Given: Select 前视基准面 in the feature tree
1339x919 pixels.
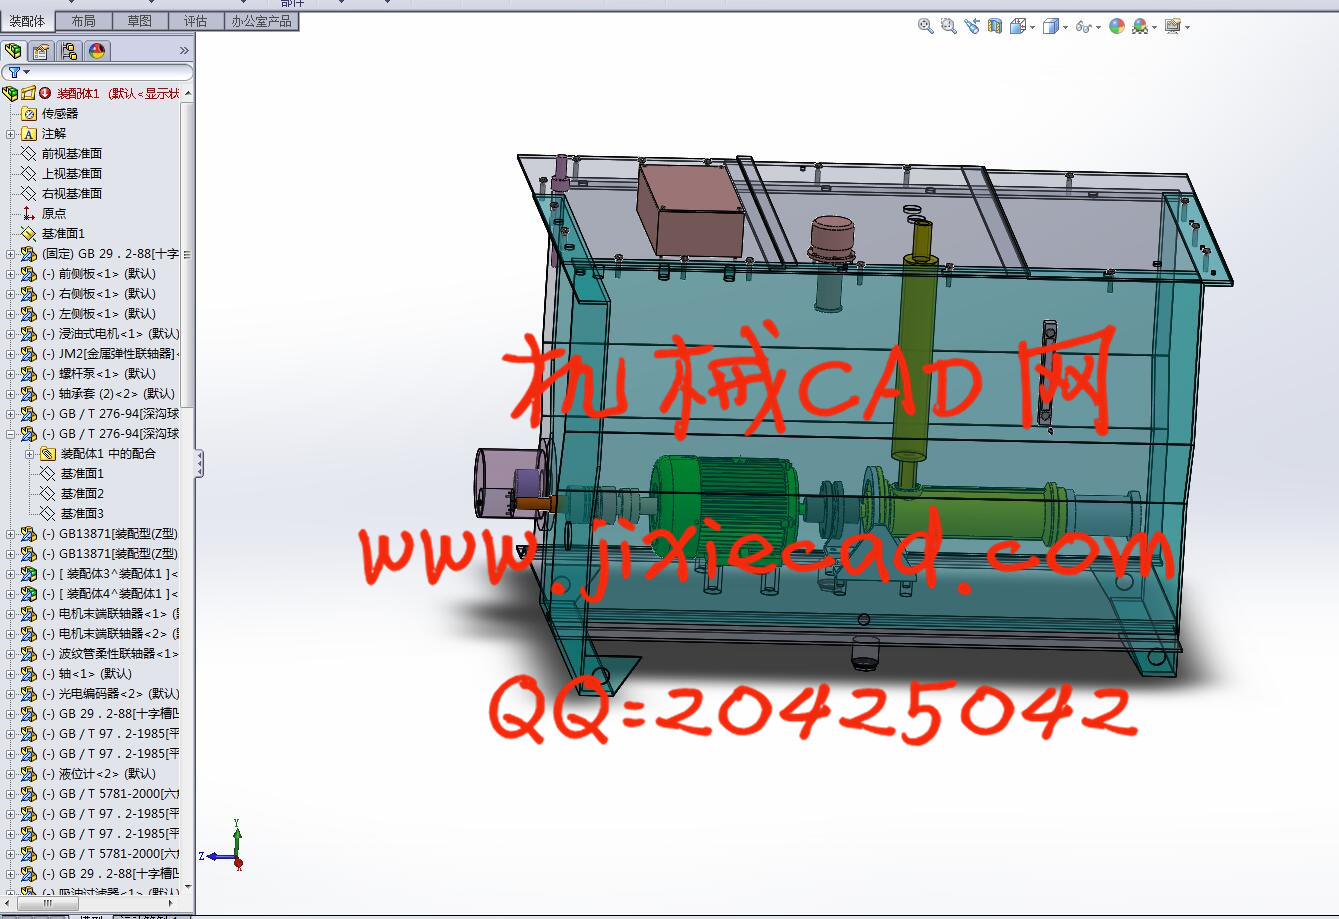Looking at the screenshot, I should point(71,154).
